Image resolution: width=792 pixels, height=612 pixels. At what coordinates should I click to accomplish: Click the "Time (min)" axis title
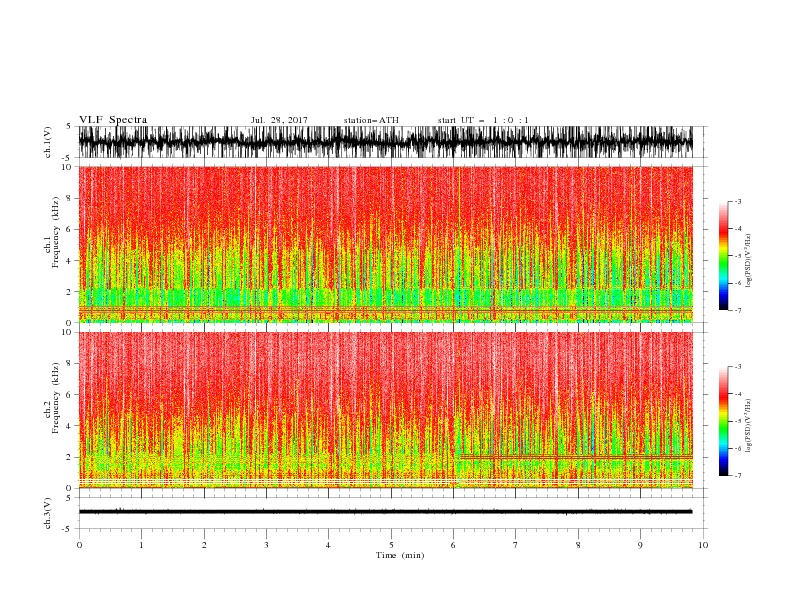coord(400,555)
